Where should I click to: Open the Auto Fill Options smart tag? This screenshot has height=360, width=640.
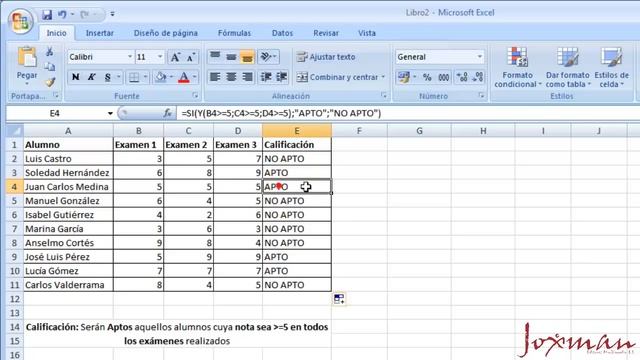[339, 299]
